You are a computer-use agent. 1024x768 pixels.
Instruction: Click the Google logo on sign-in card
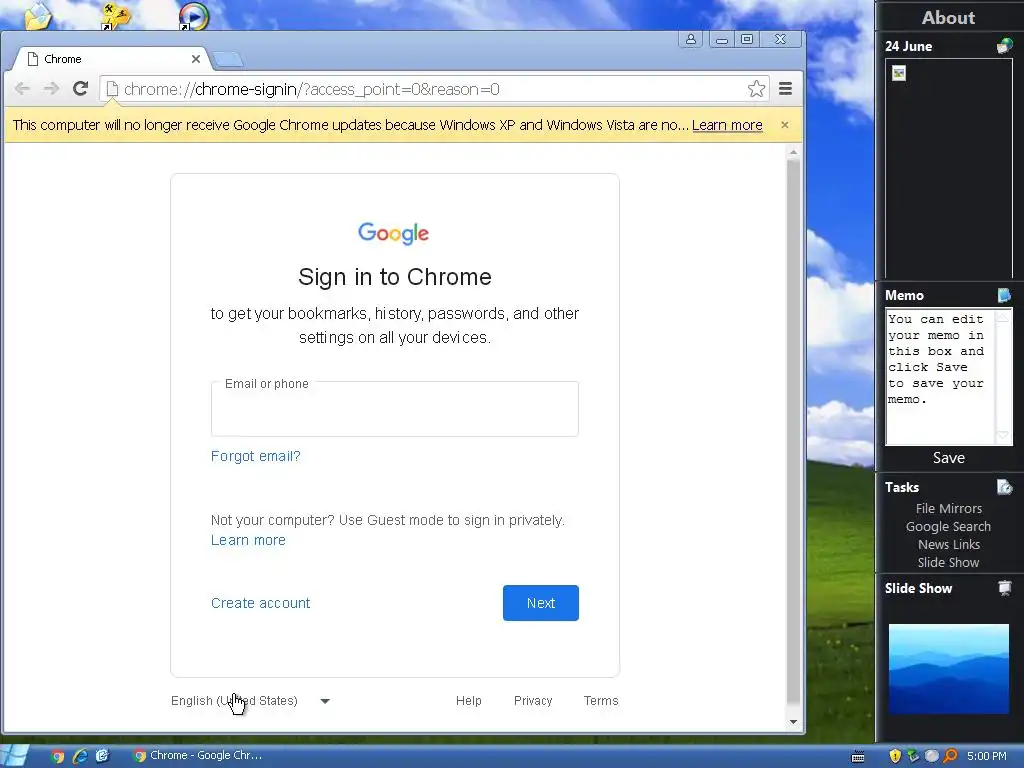394,233
